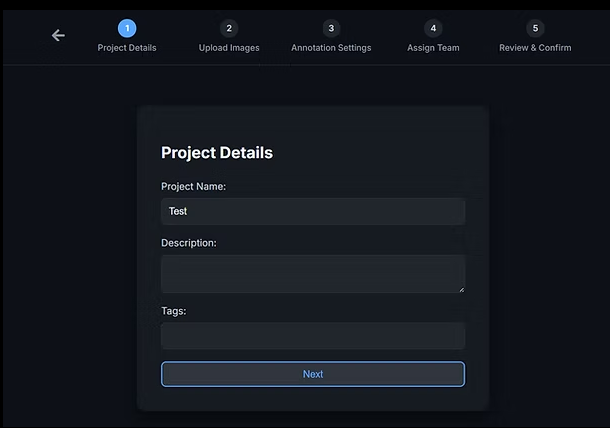
Task: Switch to the Annotation Settings step label
Action: click(x=331, y=48)
